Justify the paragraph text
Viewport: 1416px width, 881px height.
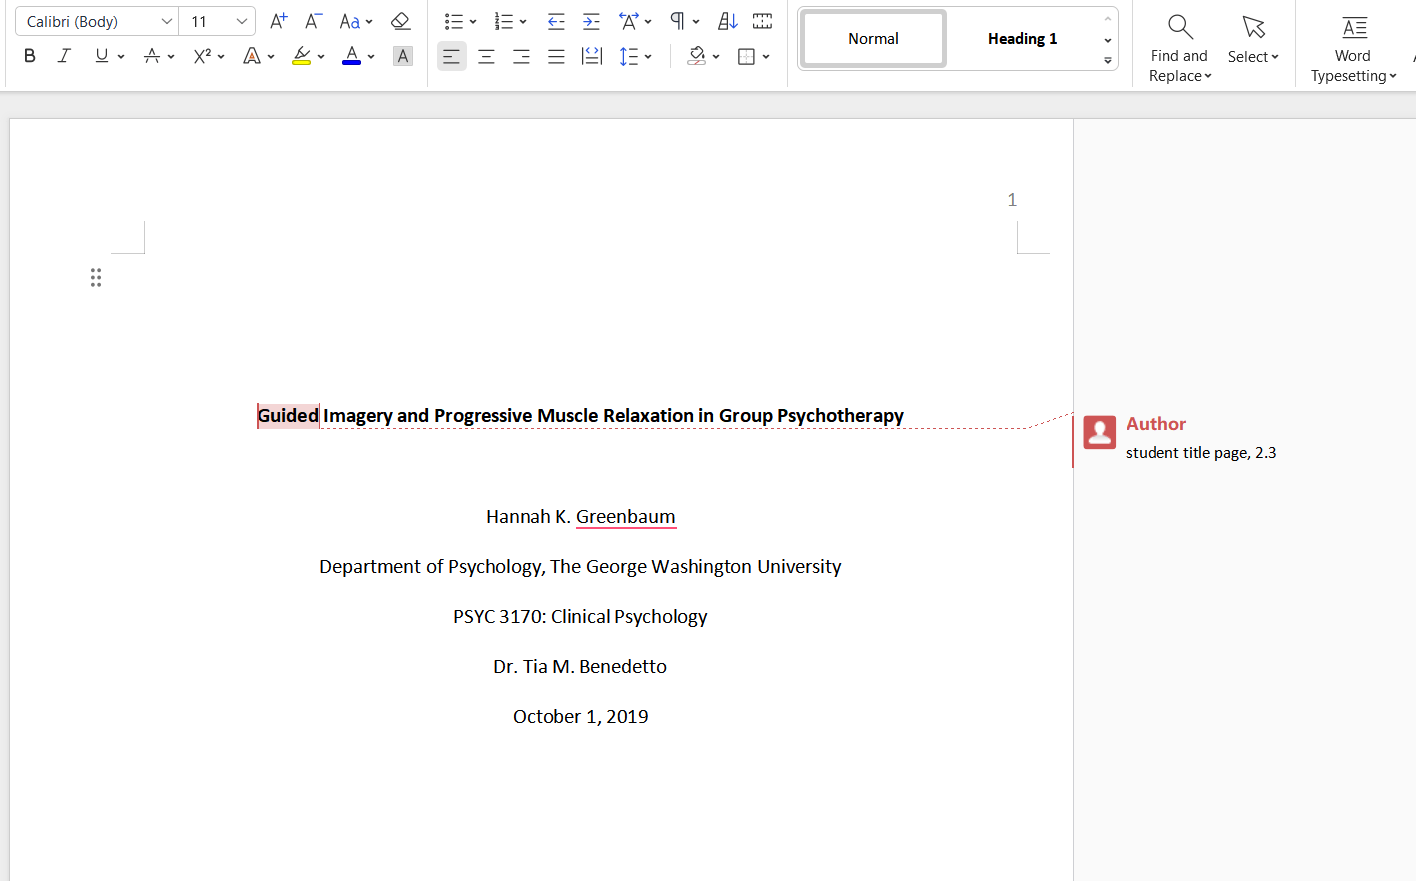(x=556, y=57)
